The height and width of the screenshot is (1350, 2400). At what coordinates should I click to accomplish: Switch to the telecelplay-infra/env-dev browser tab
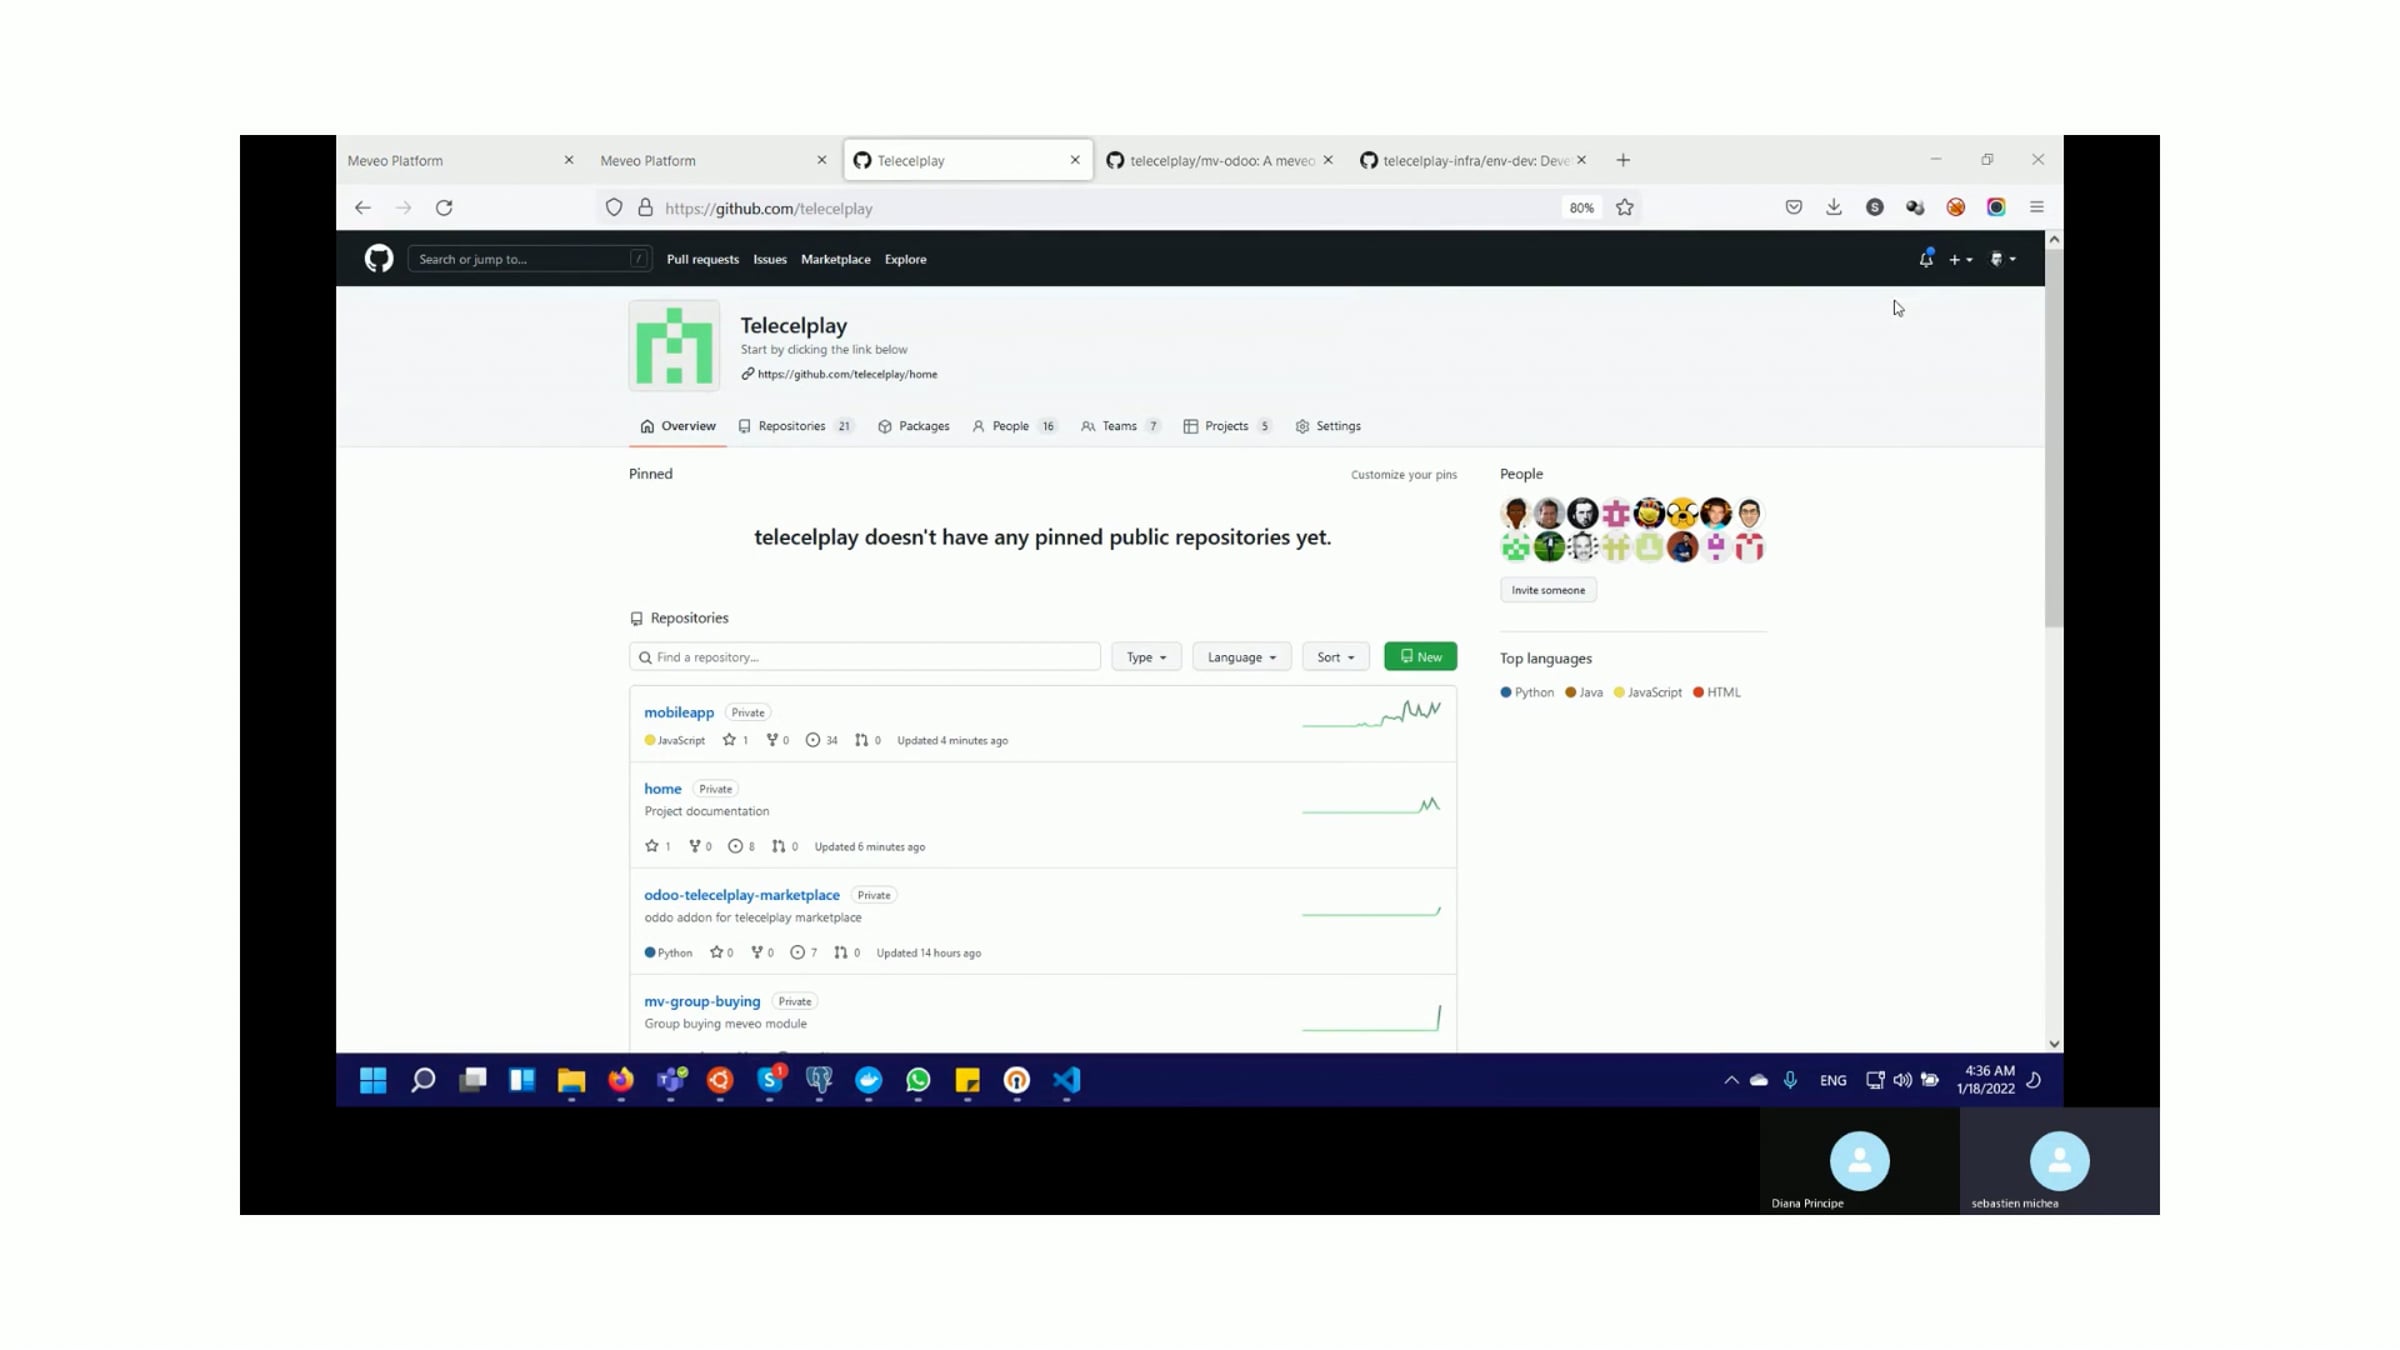pyautogui.click(x=1473, y=160)
